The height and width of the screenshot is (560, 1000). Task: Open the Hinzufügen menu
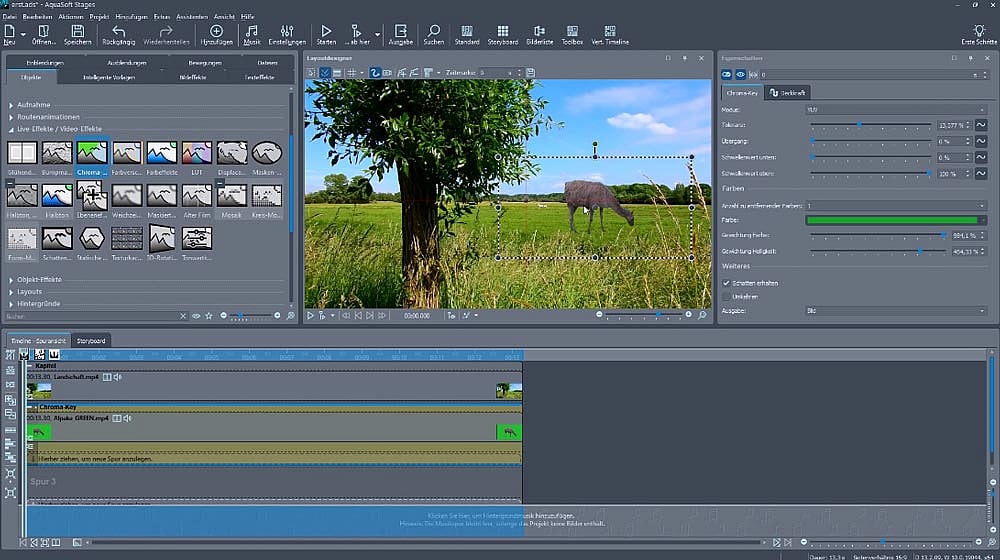139,17
